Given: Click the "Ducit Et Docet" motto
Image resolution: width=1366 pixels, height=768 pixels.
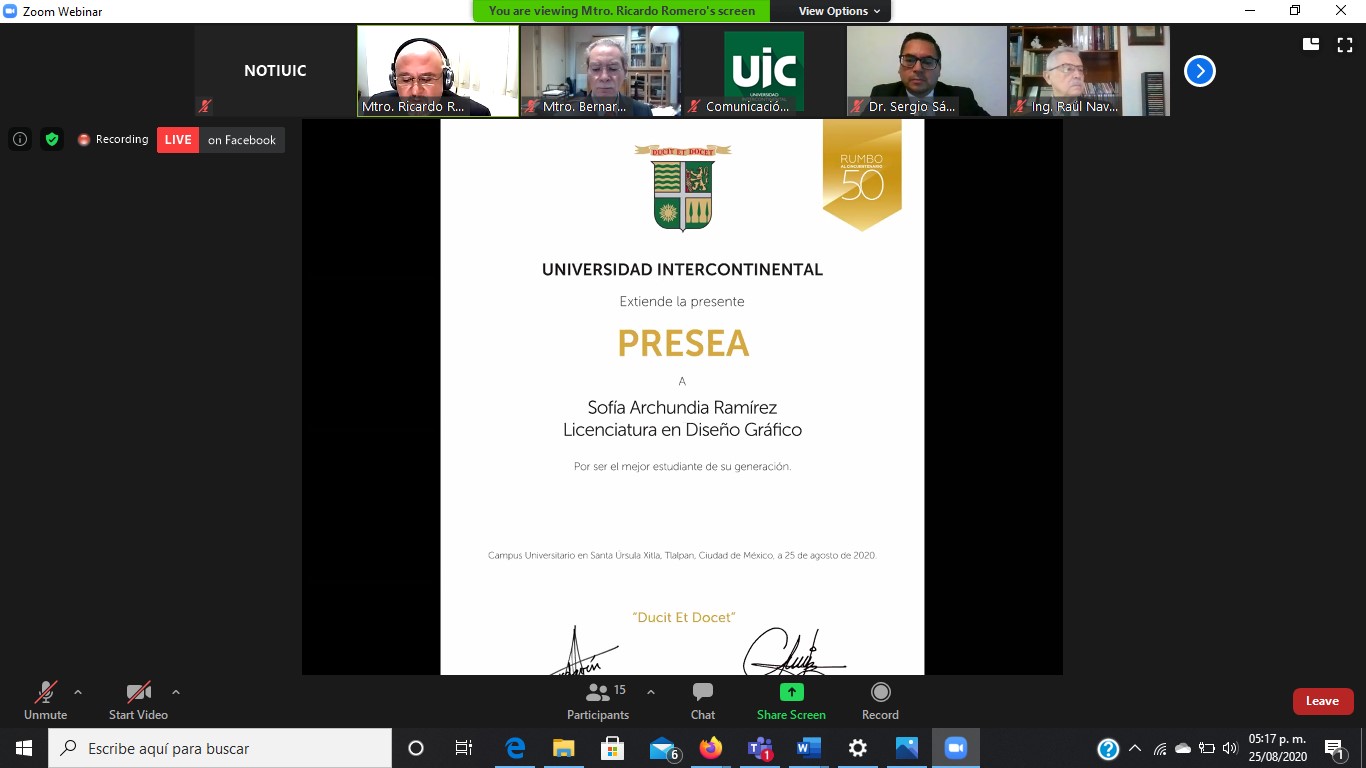Looking at the screenshot, I should (683, 617).
